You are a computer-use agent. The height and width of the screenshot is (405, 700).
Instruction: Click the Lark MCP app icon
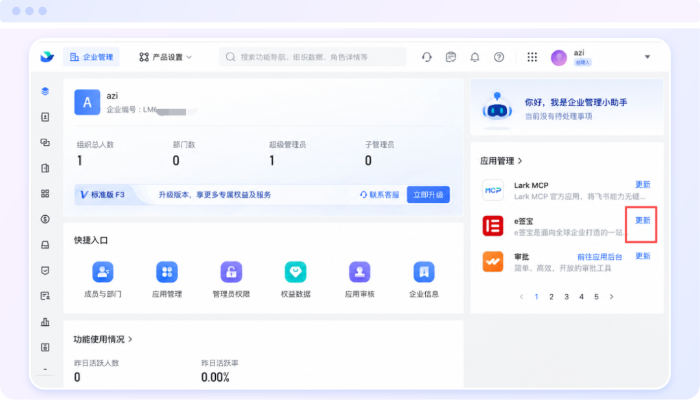tap(493, 190)
